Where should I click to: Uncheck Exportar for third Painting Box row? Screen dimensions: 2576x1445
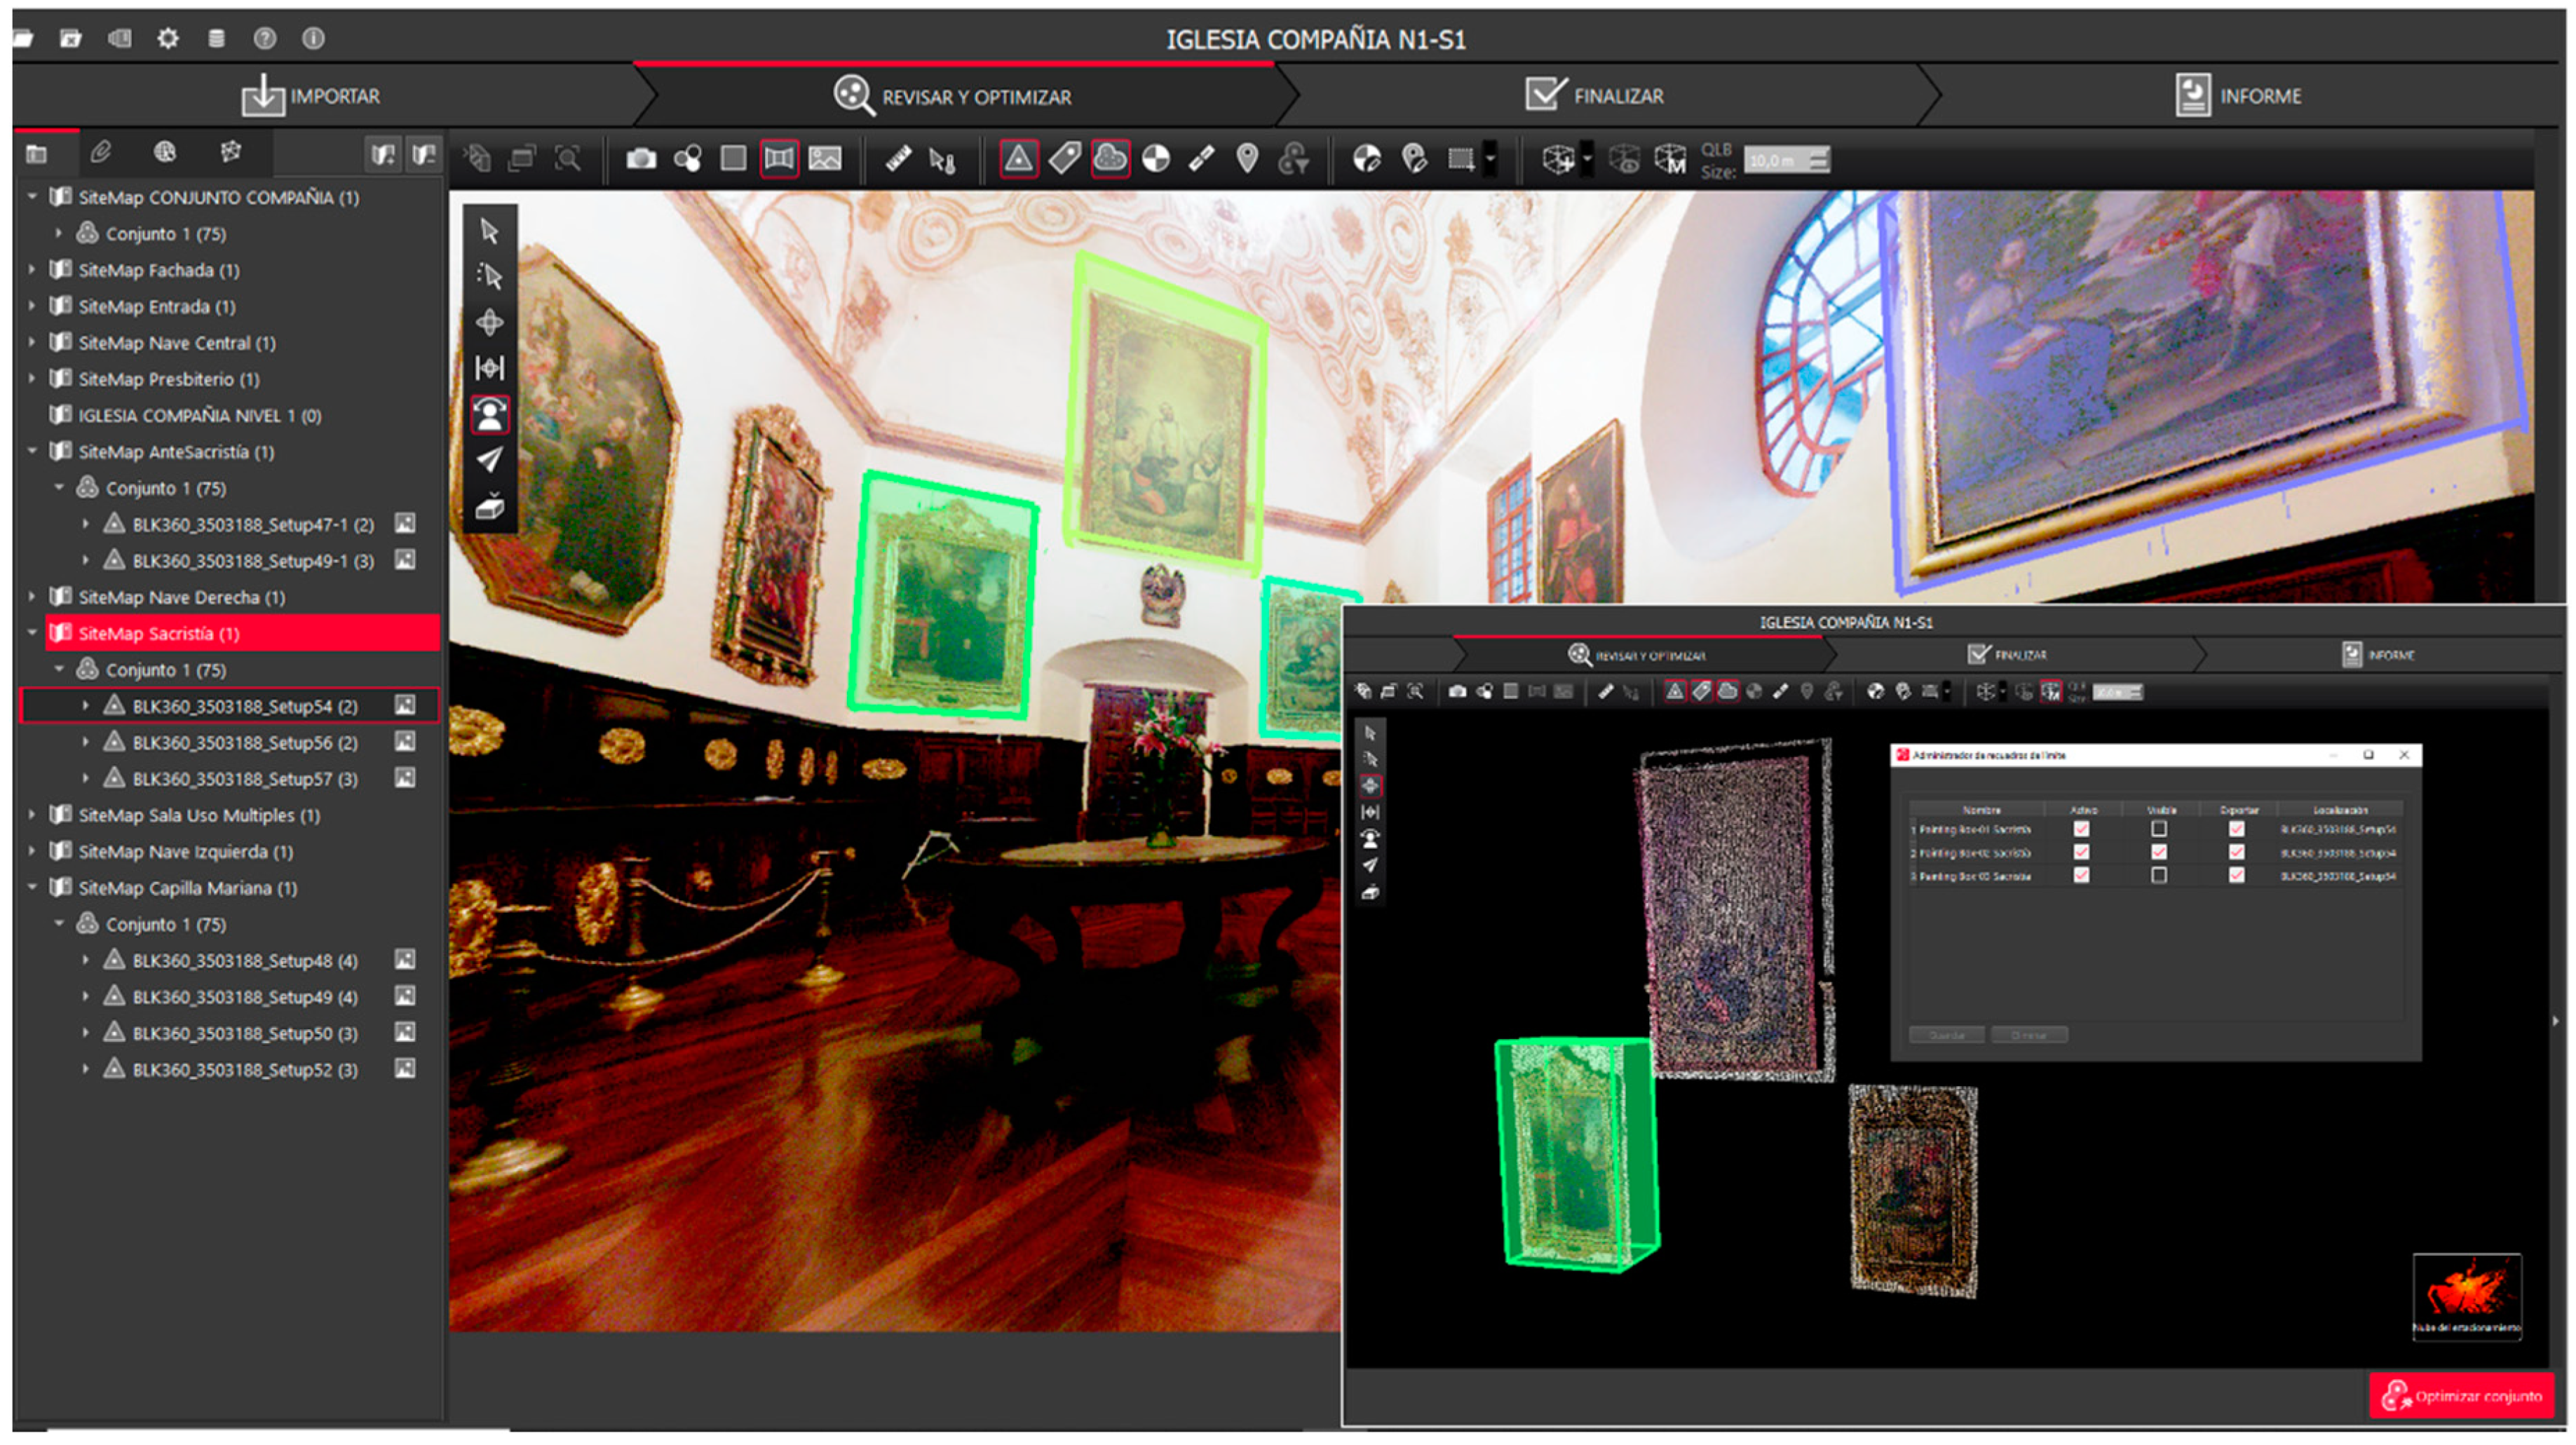(2236, 875)
